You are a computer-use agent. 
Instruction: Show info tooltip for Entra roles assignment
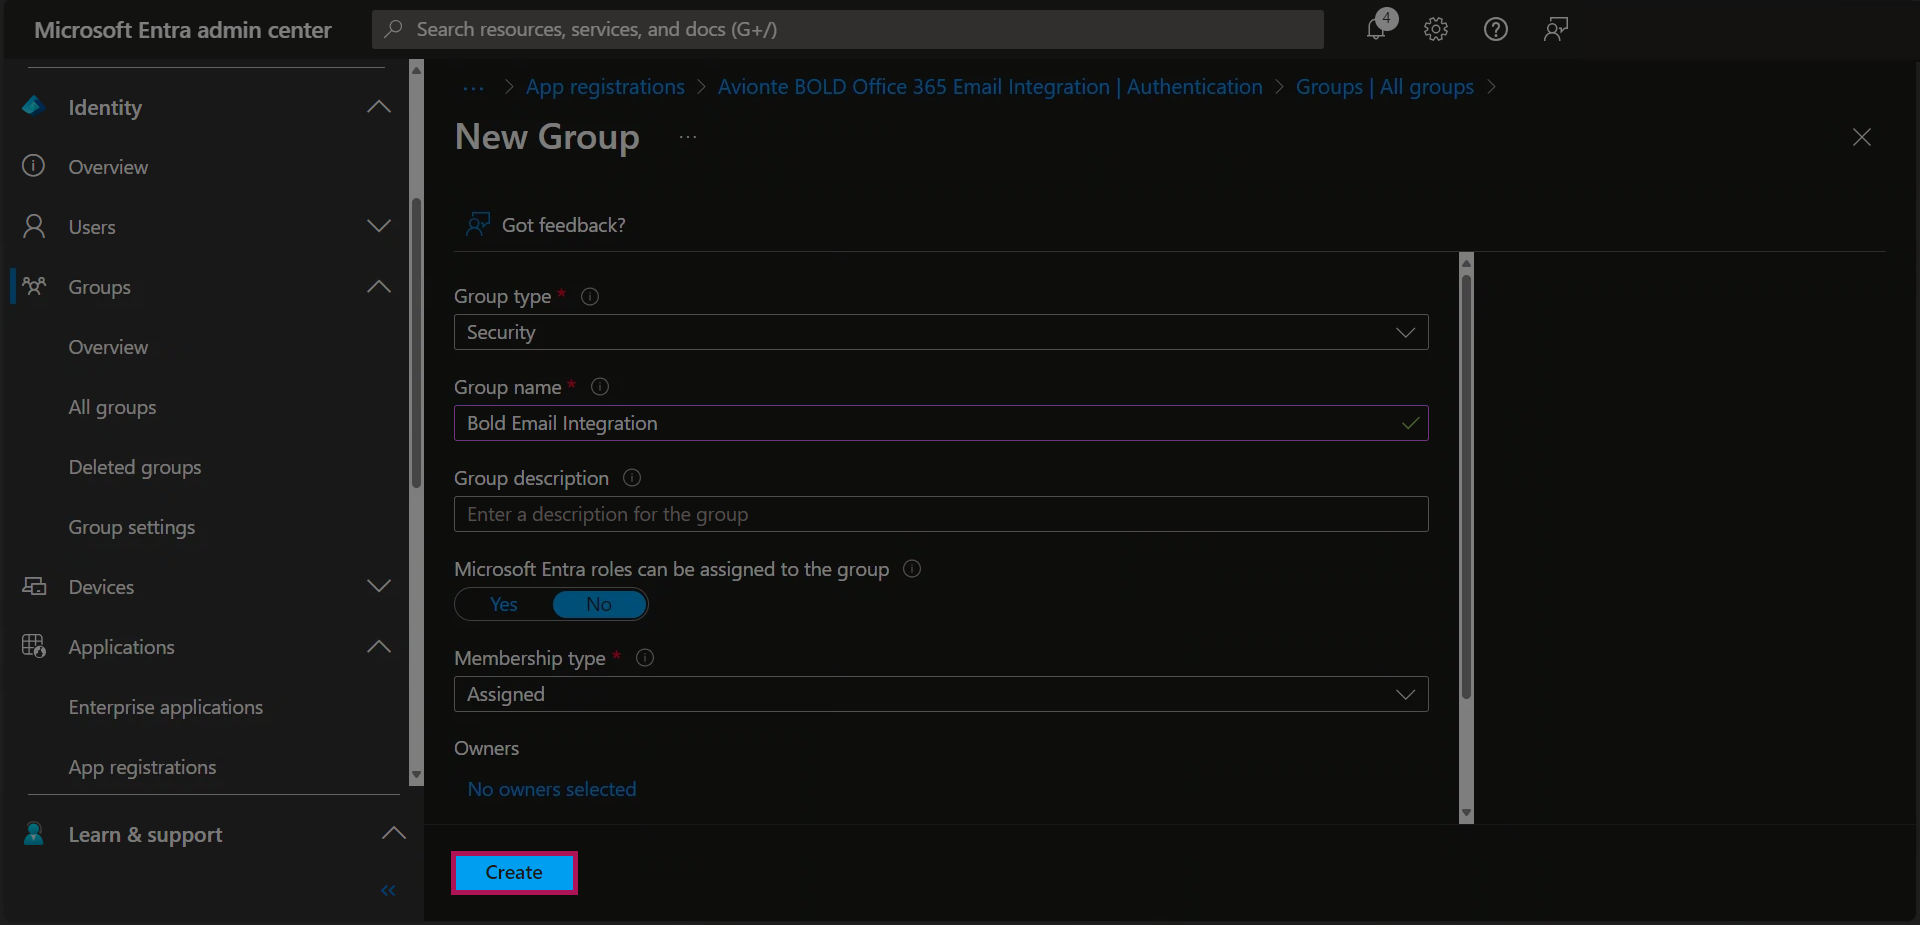tap(912, 568)
